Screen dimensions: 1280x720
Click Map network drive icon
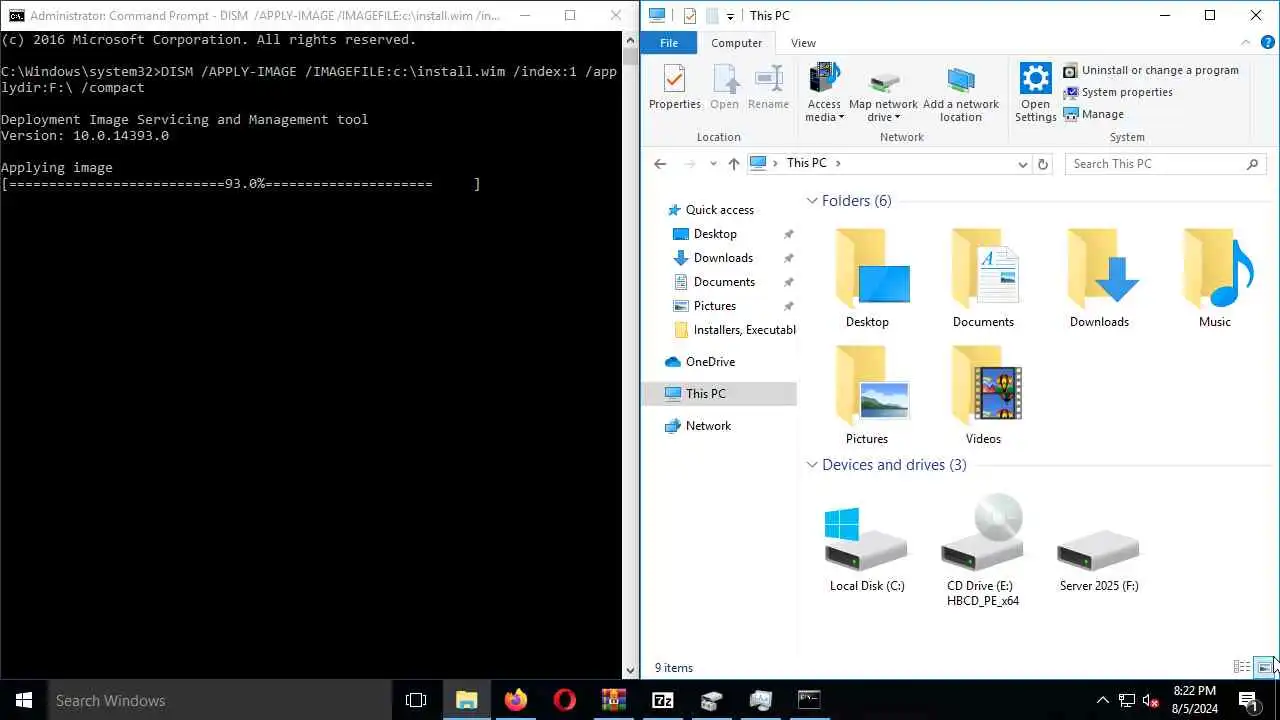click(883, 92)
